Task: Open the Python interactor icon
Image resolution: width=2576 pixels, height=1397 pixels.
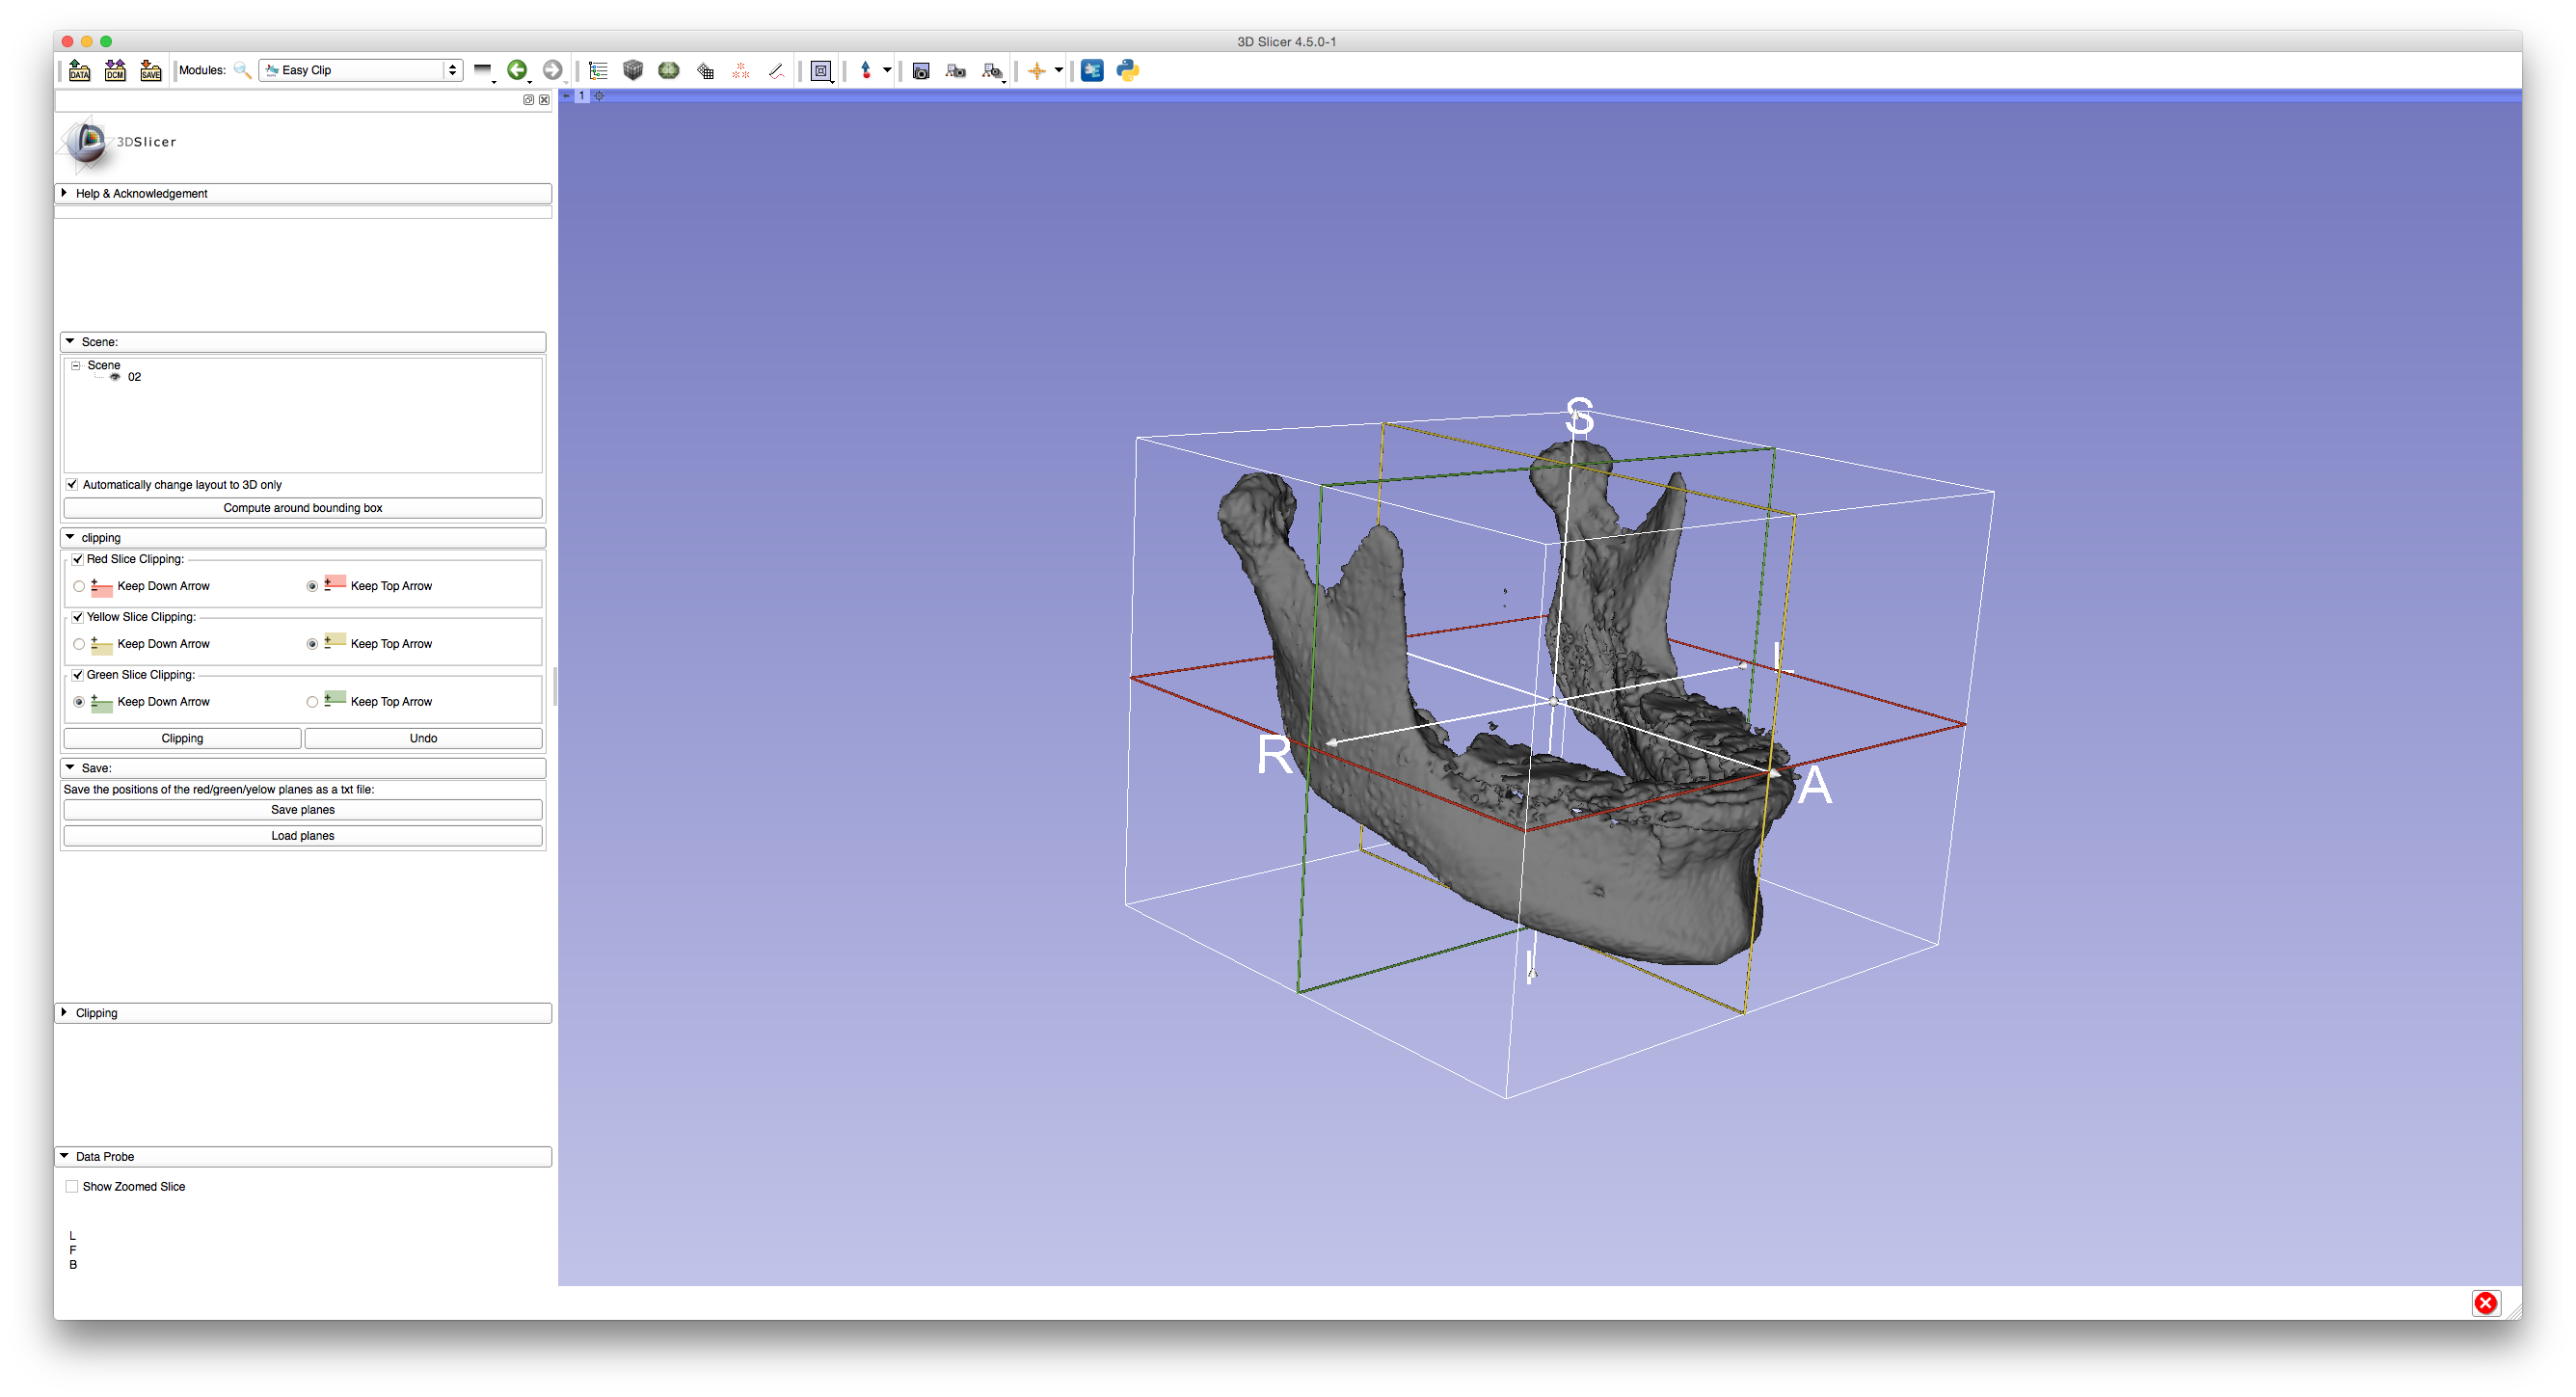Action: click(1128, 70)
